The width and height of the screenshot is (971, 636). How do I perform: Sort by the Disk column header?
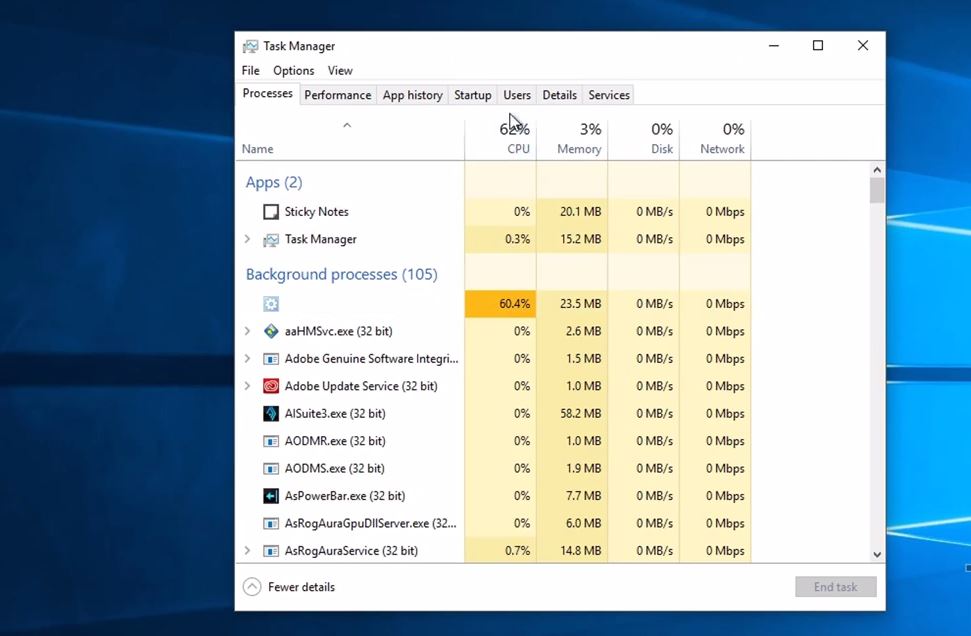(644, 139)
